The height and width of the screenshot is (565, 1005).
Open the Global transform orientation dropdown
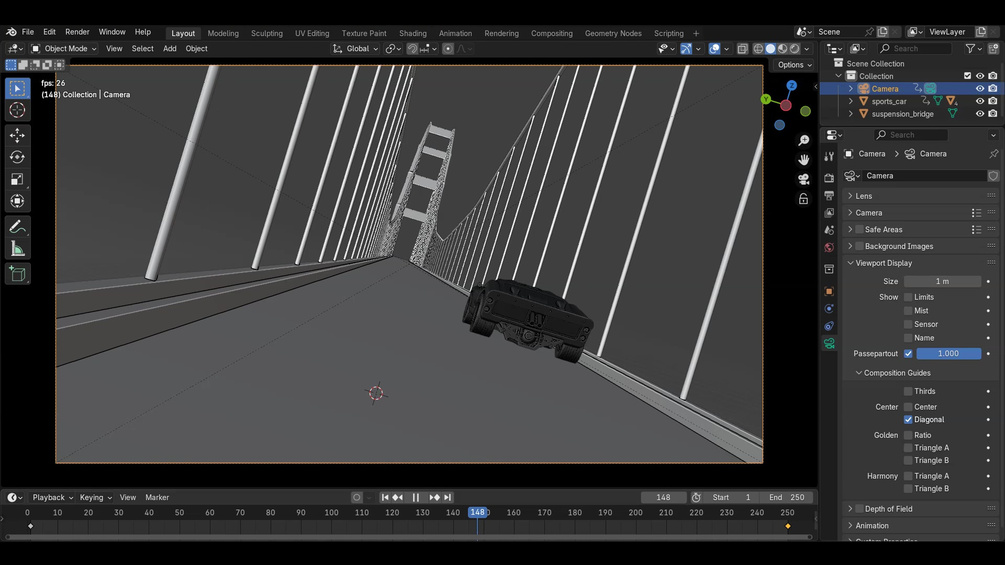(x=356, y=49)
